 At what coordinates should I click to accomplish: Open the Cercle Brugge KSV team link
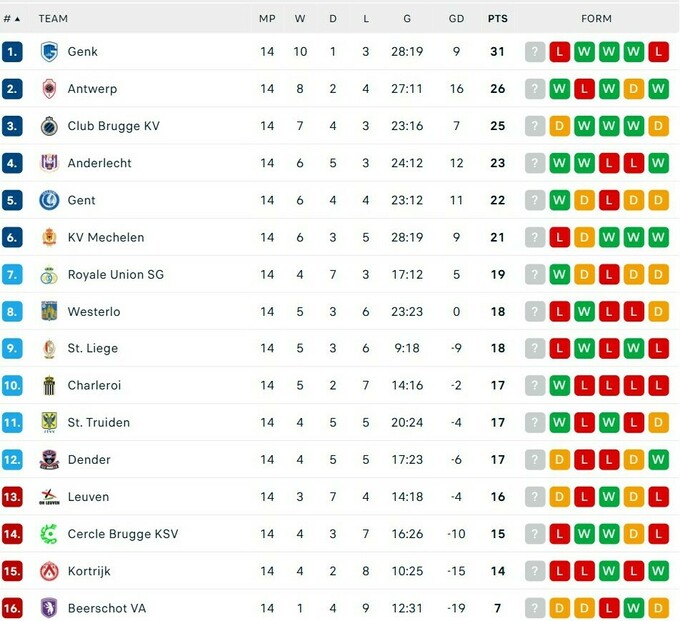123,534
